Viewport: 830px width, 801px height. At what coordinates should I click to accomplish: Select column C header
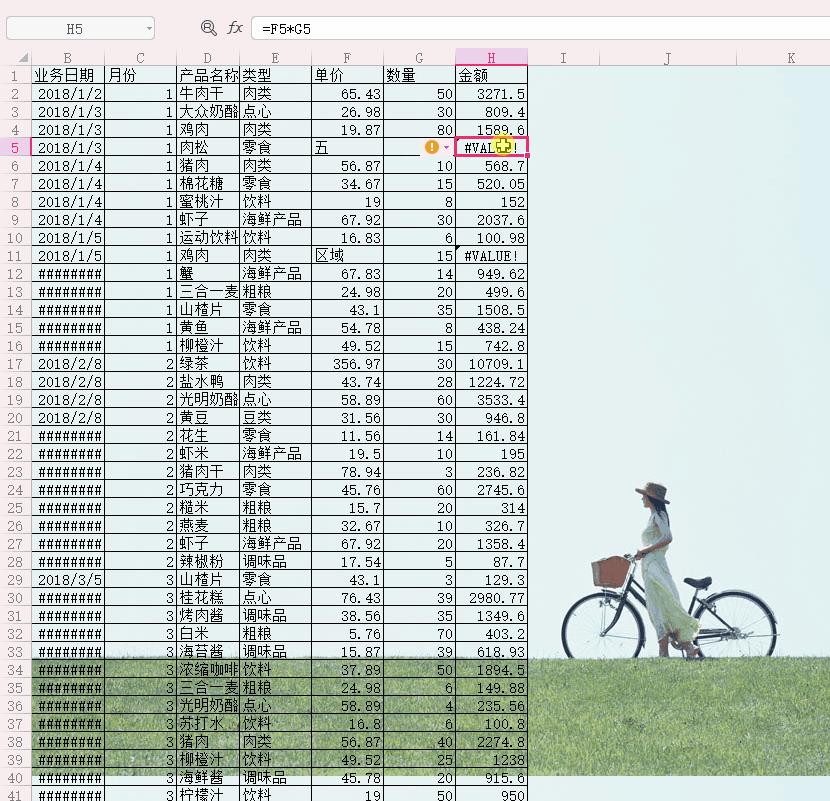click(140, 58)
